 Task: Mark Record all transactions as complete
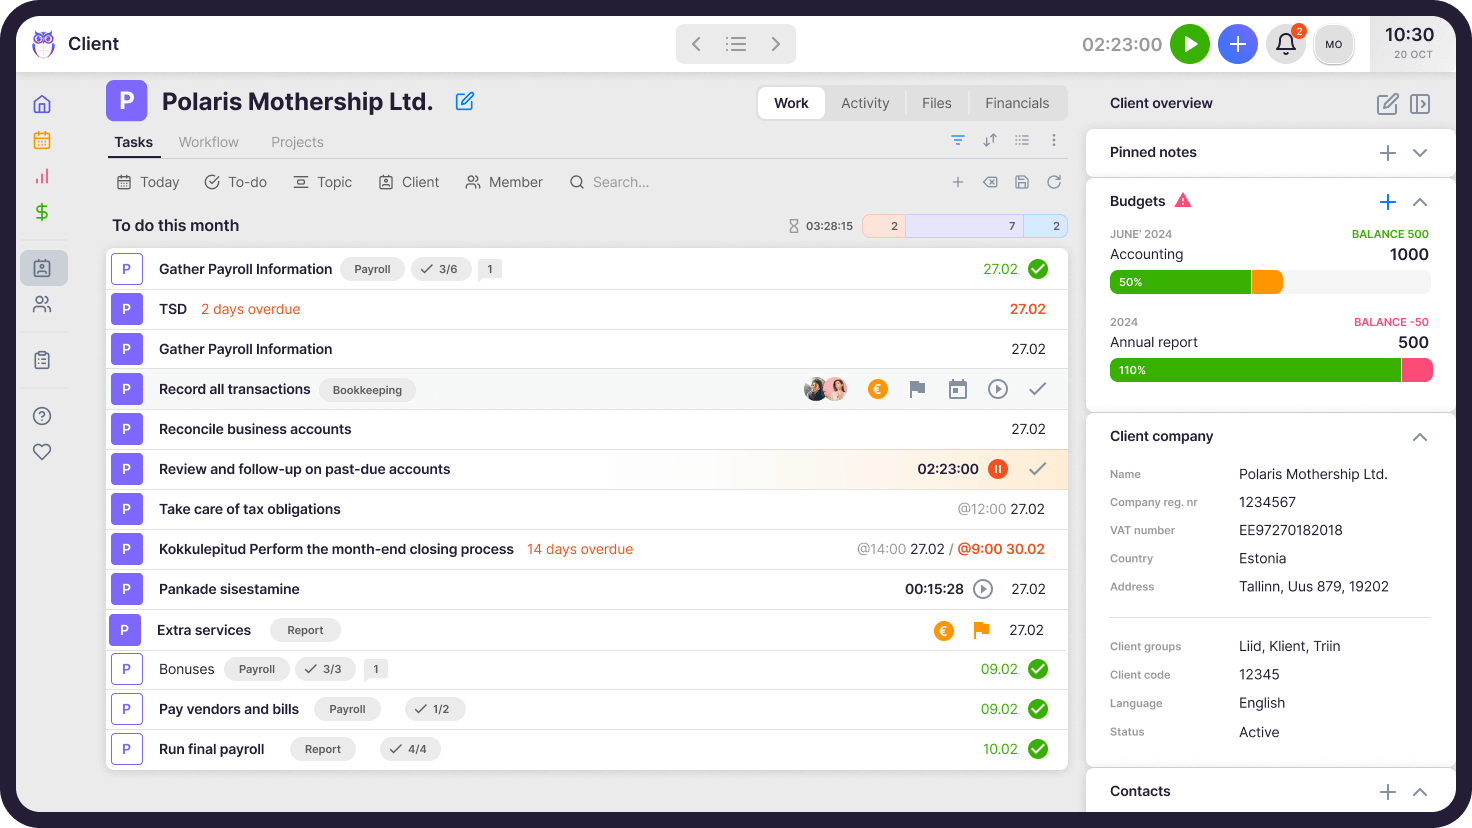click(x=1037, y=389)
